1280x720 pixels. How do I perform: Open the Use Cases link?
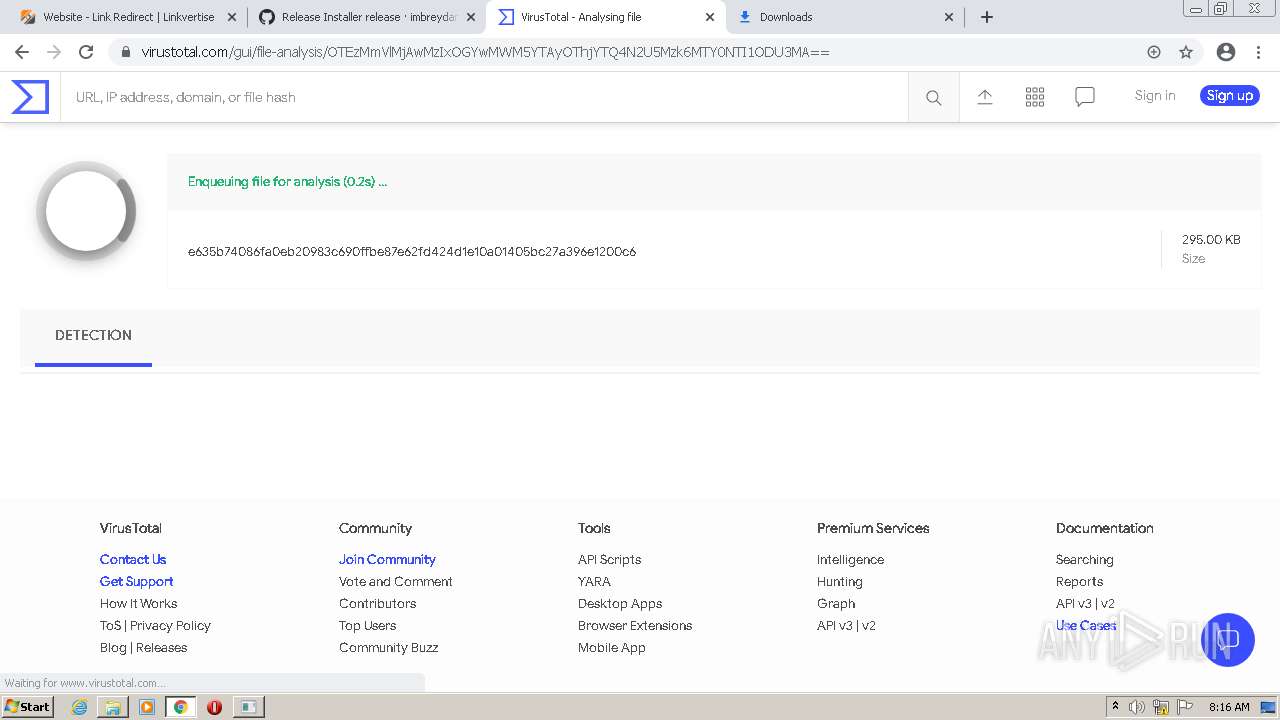click(x=1086, y=625)
